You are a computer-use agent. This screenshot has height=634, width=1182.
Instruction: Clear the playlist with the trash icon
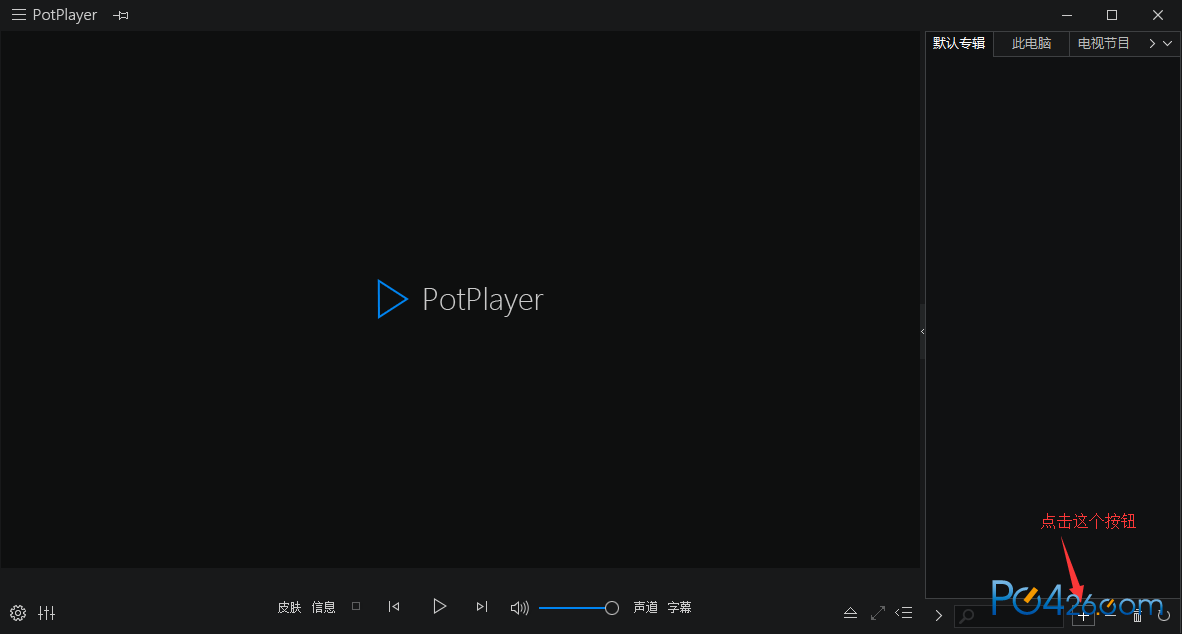(1138, 617)
